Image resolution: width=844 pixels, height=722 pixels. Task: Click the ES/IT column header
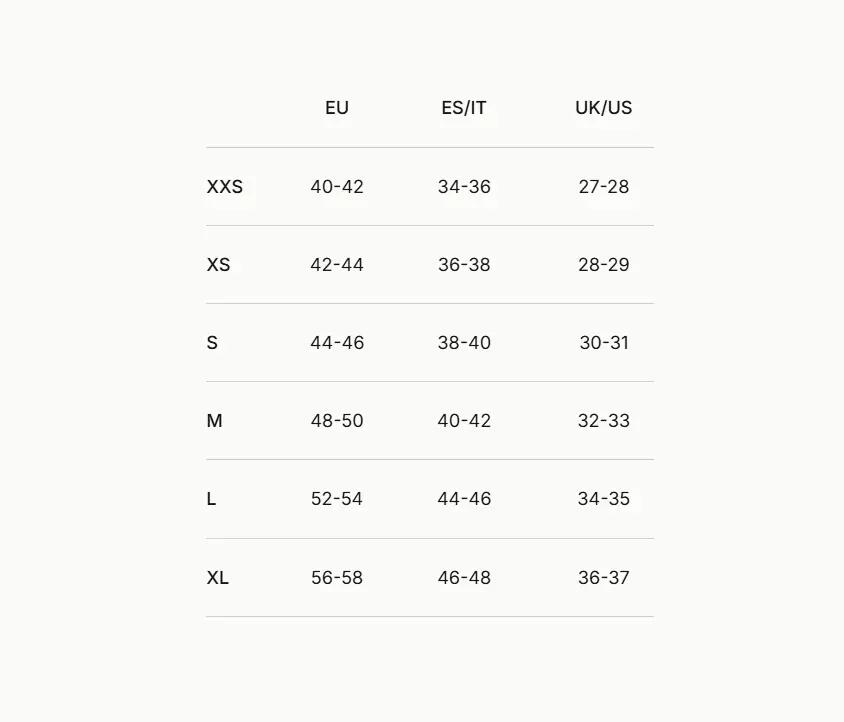[x=463, y=108]
